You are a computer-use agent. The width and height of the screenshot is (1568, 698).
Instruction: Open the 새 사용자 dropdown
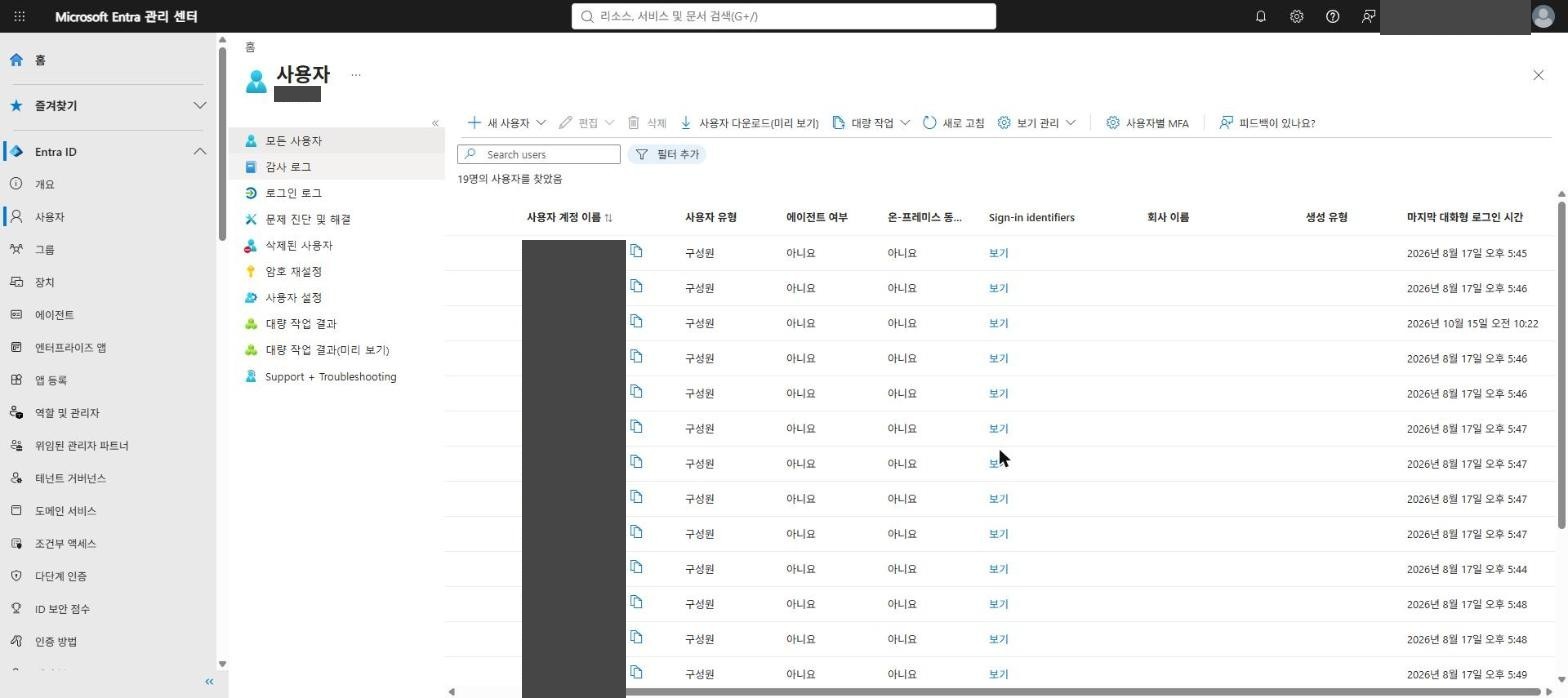pyautogui.click(x=506, y=123)
